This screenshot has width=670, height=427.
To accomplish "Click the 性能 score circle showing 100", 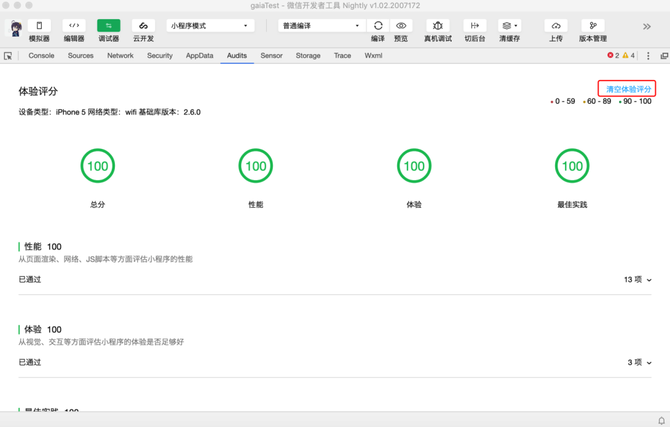I will click(256, 166).
